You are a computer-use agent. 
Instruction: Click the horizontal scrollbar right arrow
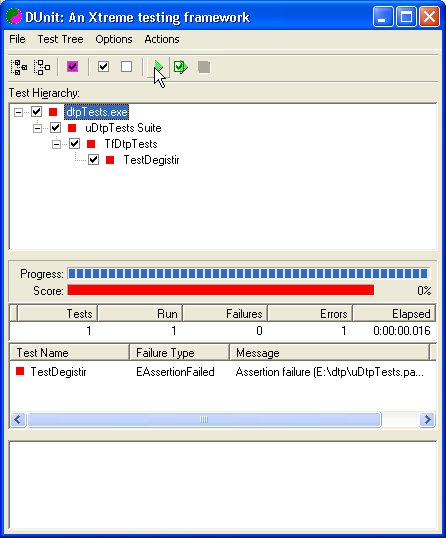427,419
